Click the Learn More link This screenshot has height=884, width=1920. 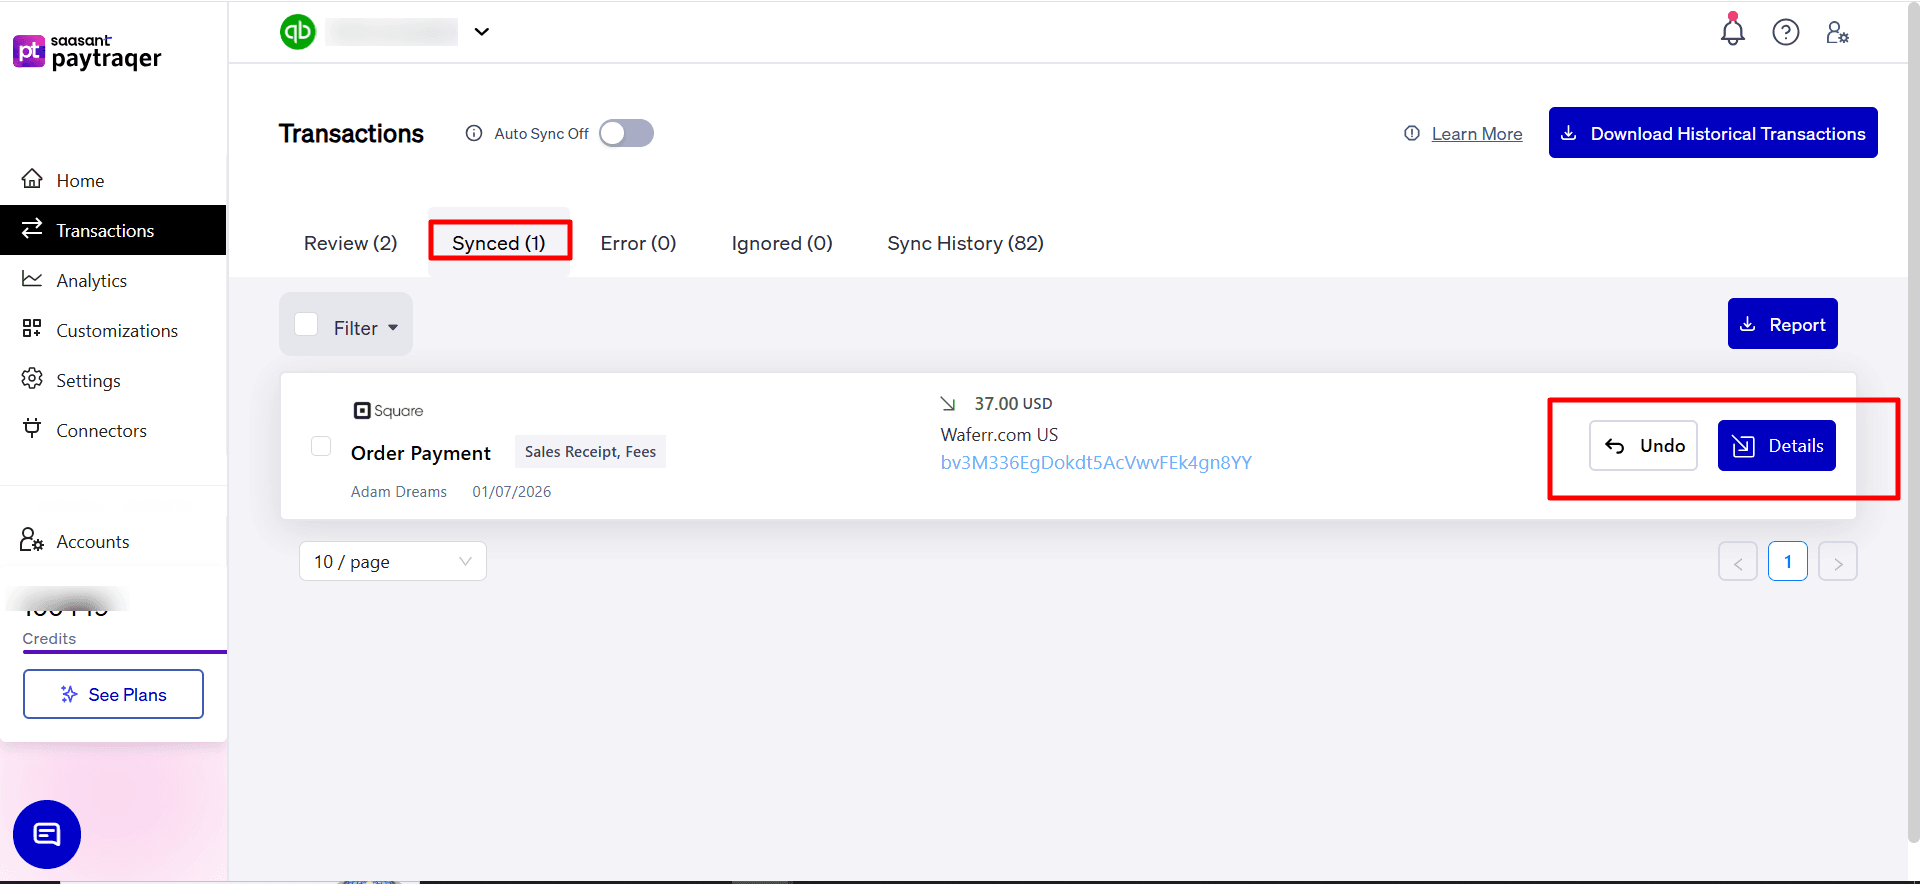[x=1477, y=134]
